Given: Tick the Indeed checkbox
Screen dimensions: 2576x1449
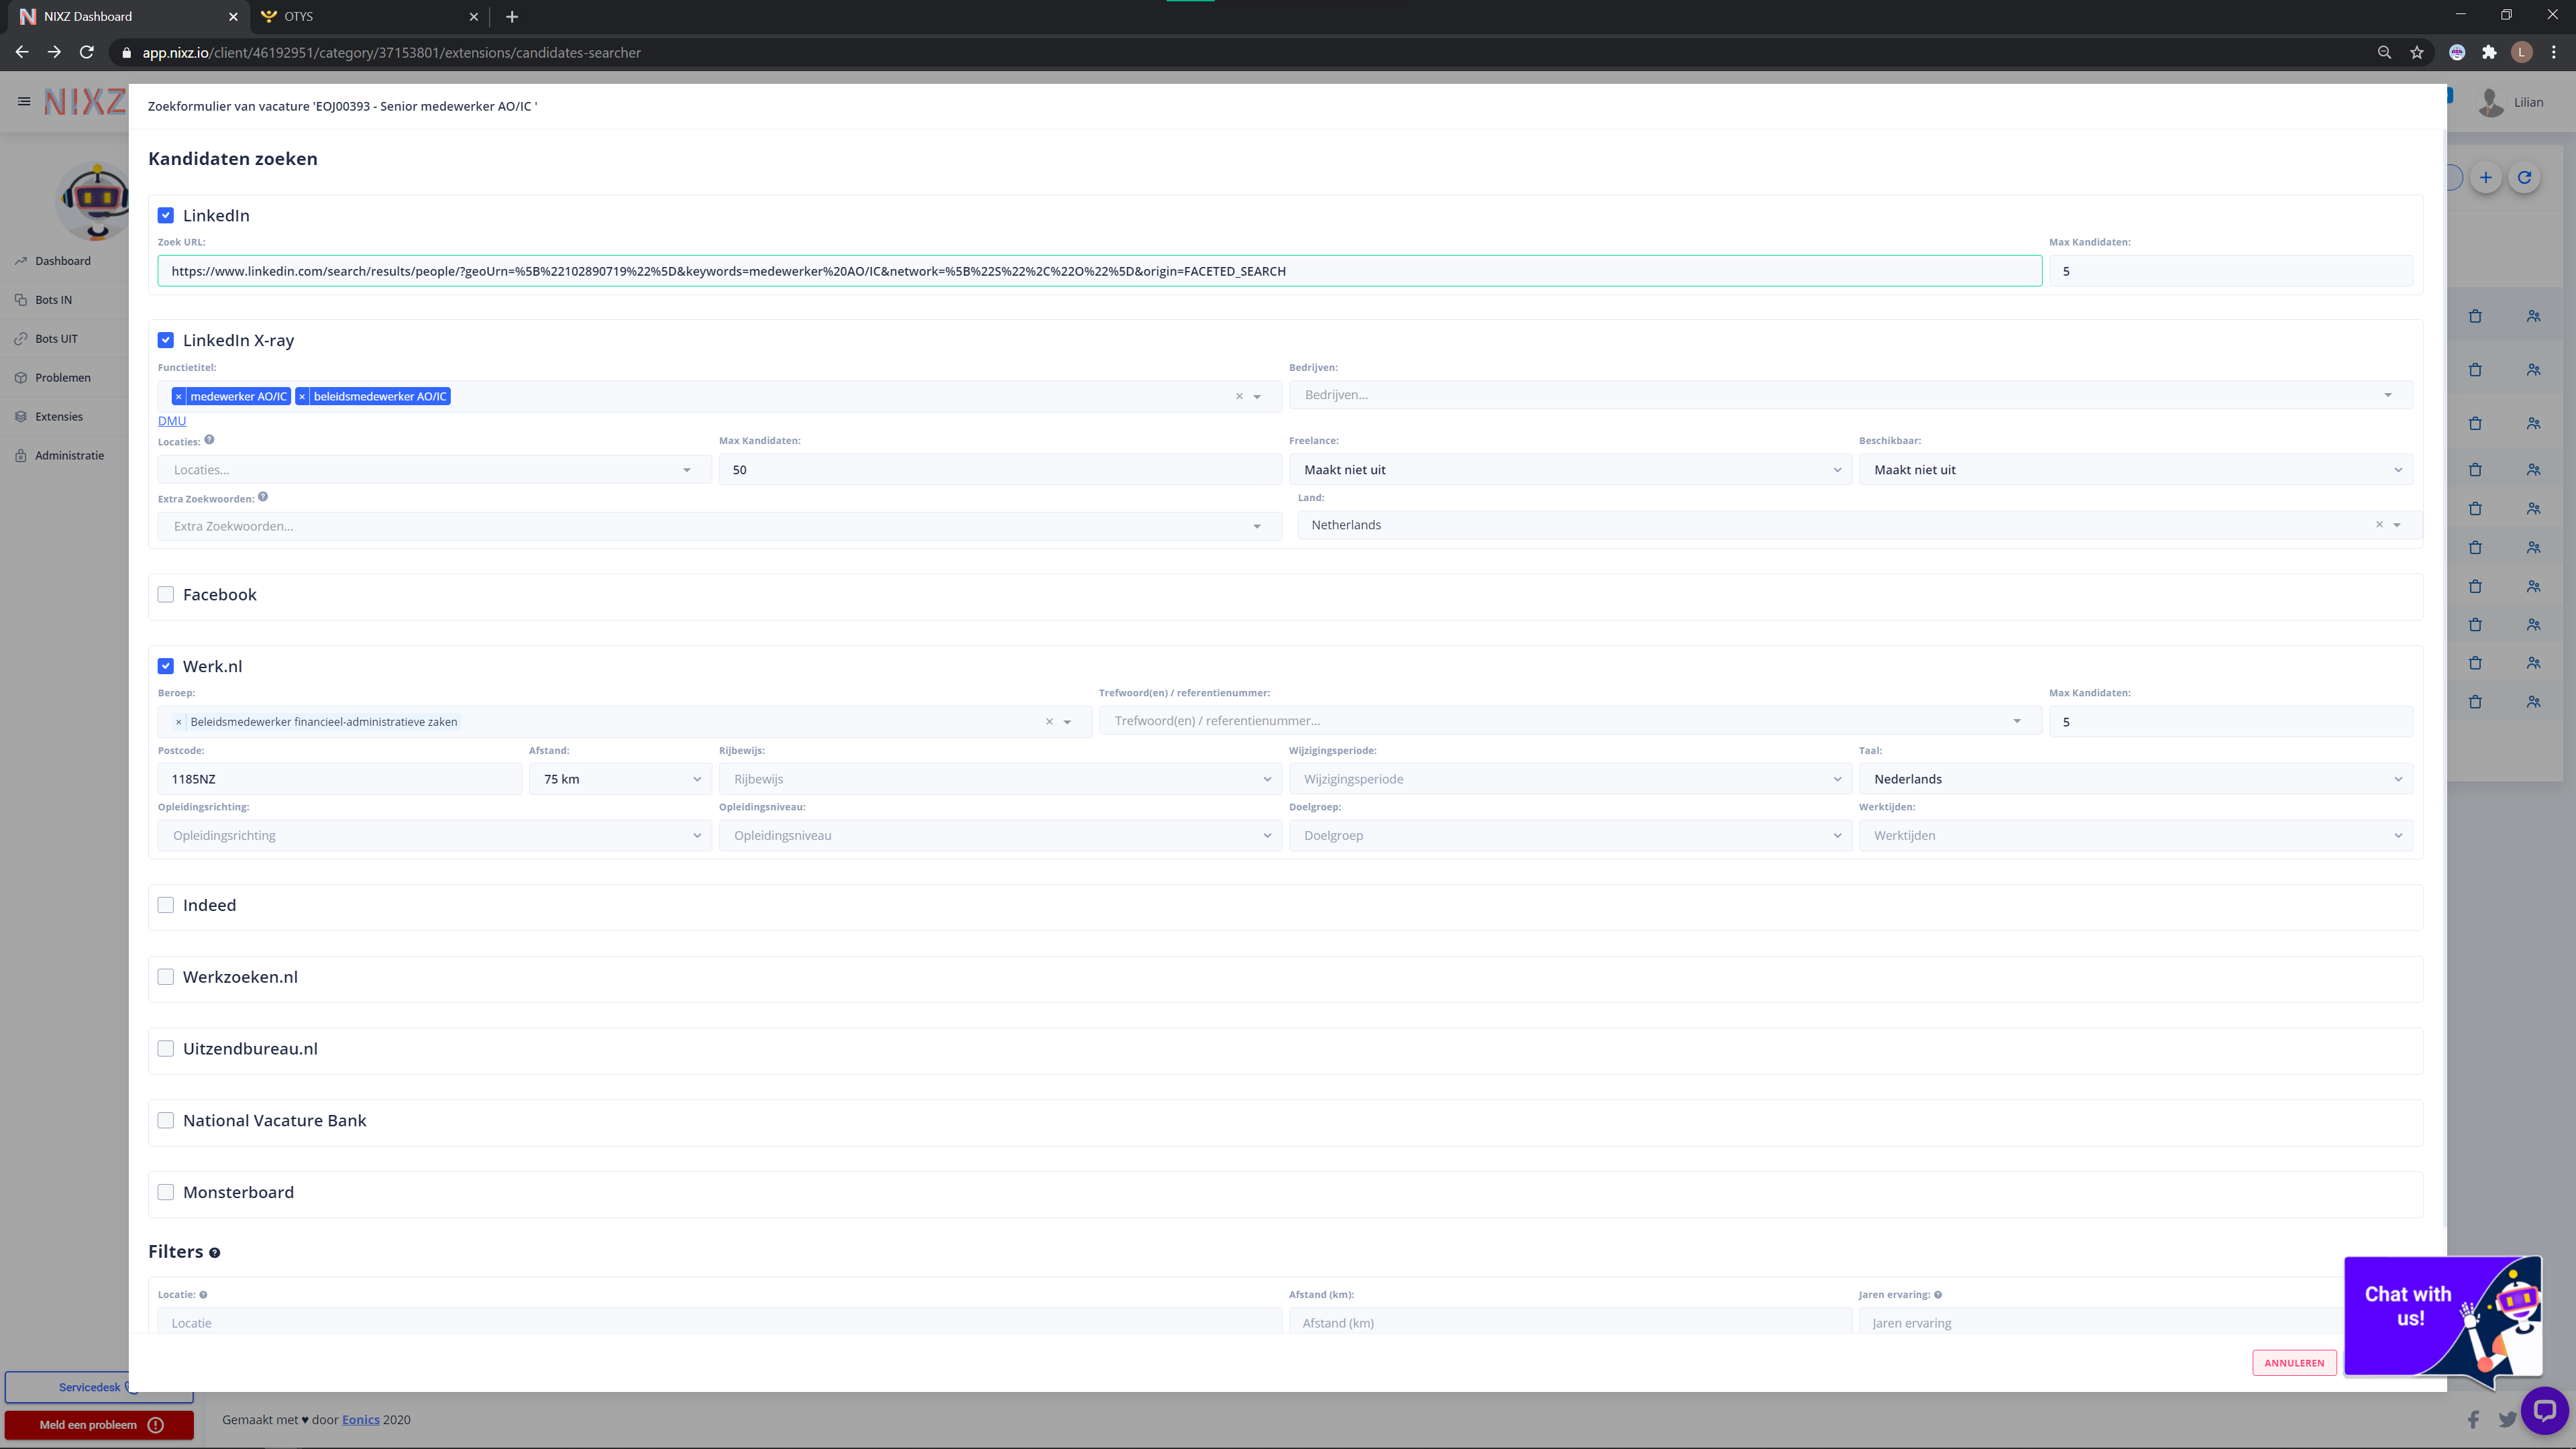Looking at the screenshot, I should pos(166,906).
